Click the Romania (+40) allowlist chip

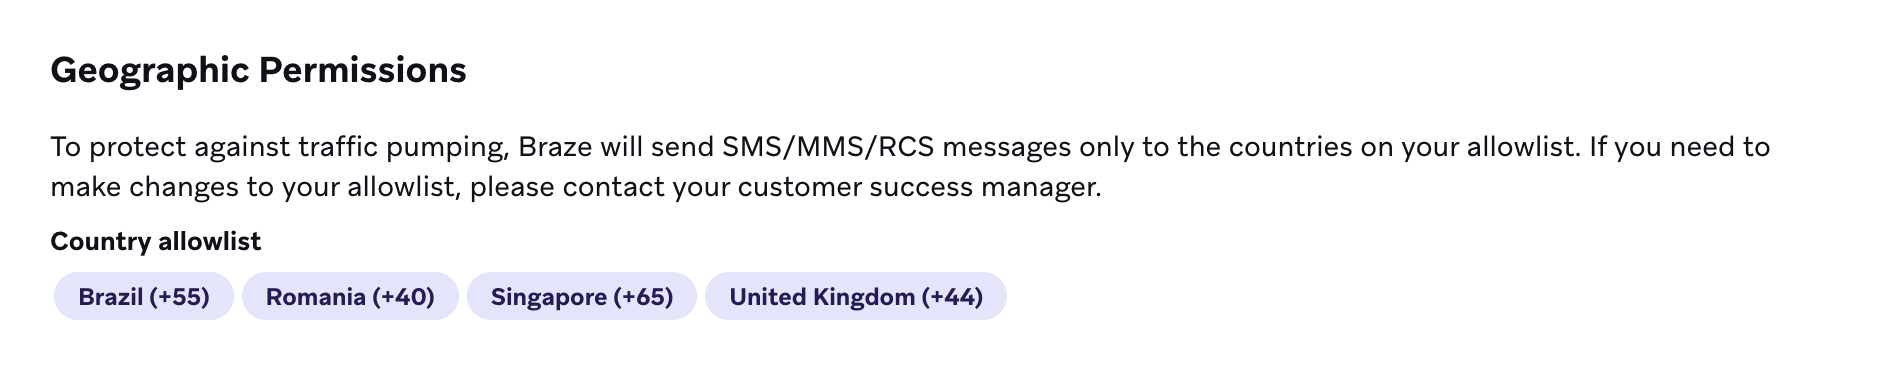(x=350, y=297)
